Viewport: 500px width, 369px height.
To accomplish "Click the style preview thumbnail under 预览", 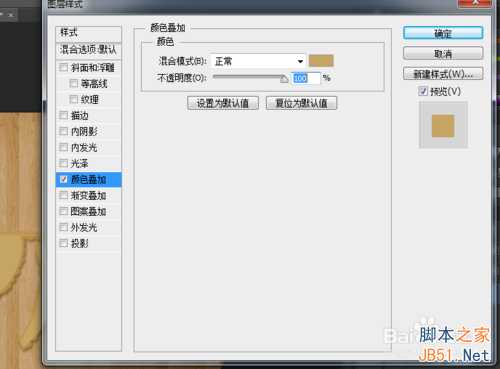I will (443, 125).
